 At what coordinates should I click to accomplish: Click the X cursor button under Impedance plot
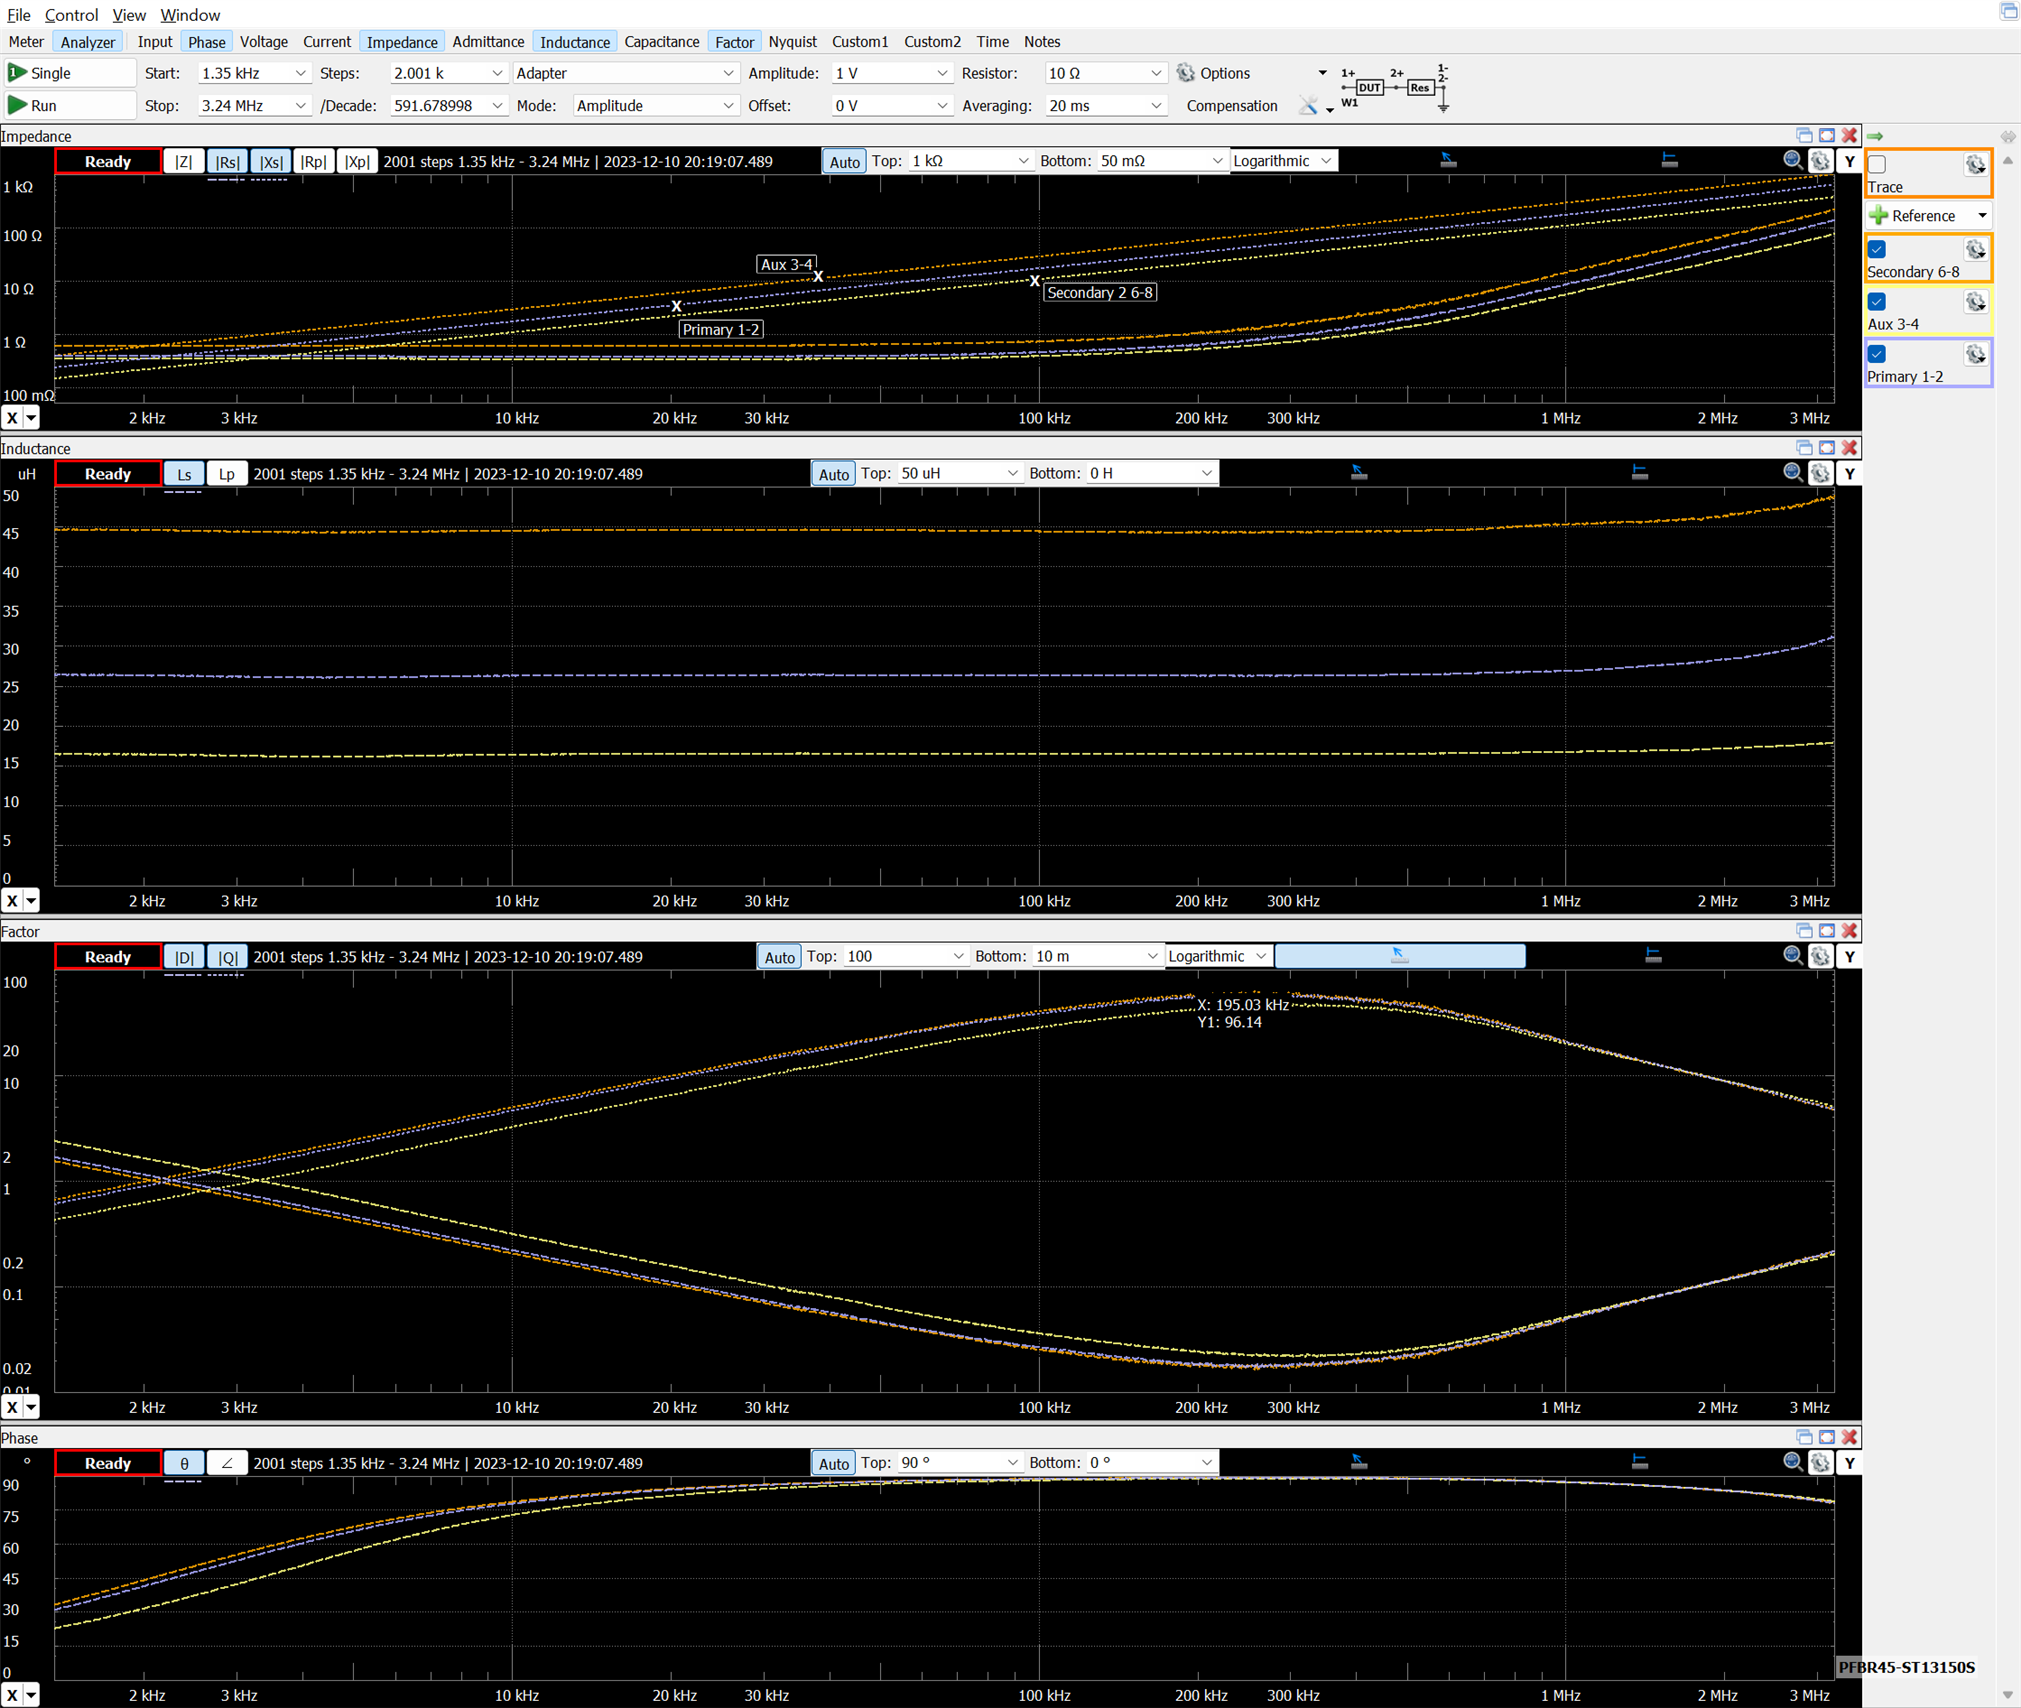click(x=12, y=418)
